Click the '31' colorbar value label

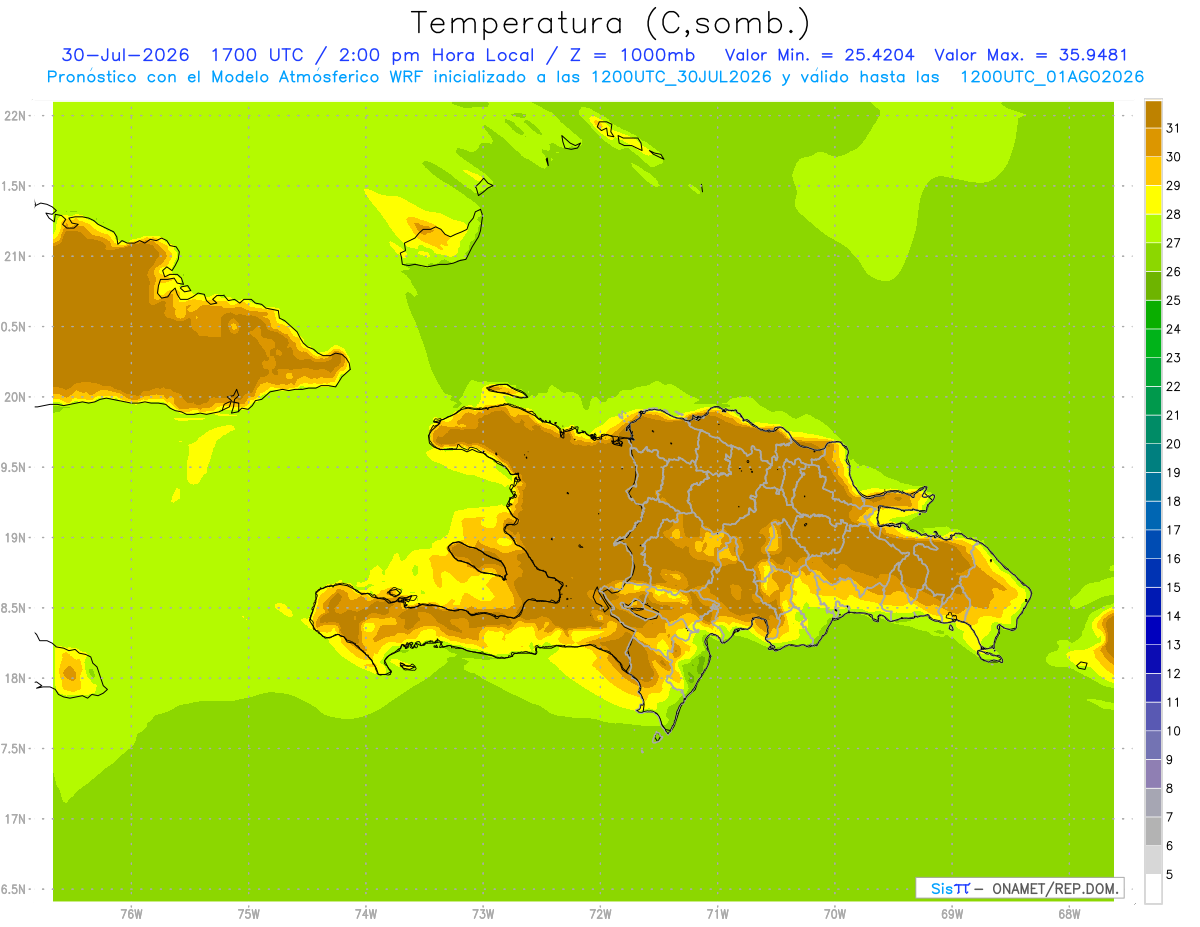point(1173,128)
